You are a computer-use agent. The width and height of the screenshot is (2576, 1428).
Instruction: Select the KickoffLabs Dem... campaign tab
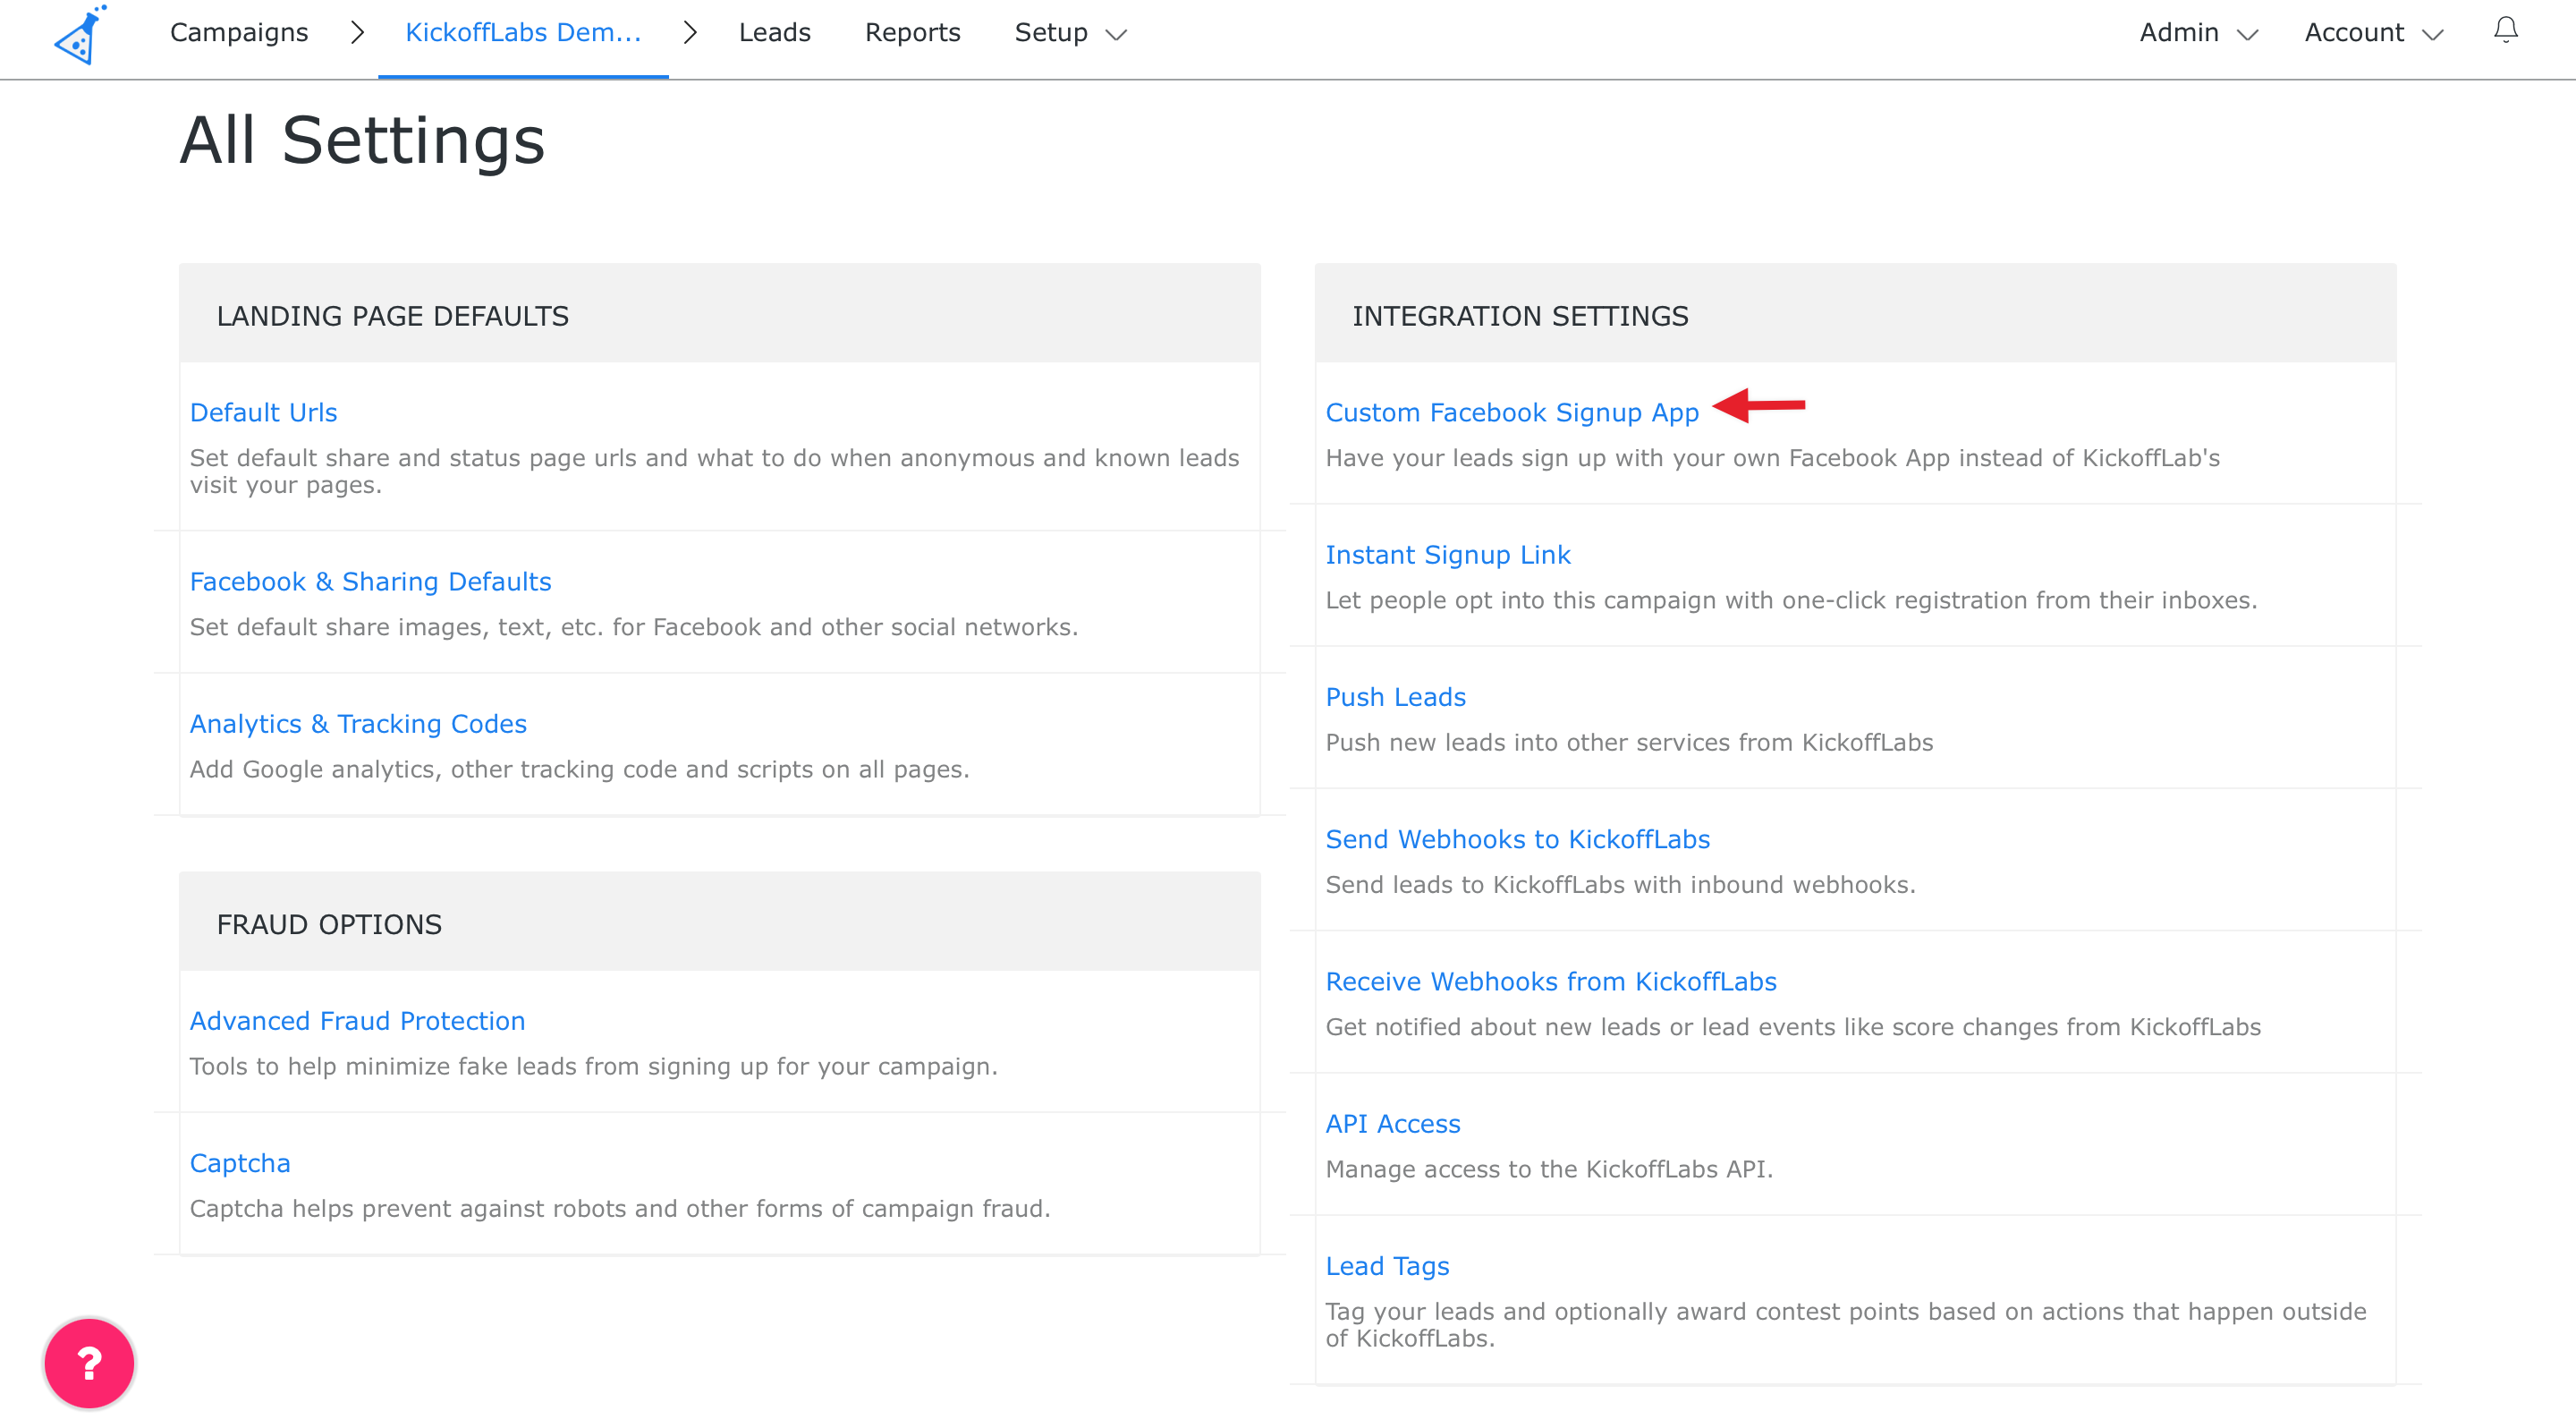[x=523, y=33]
